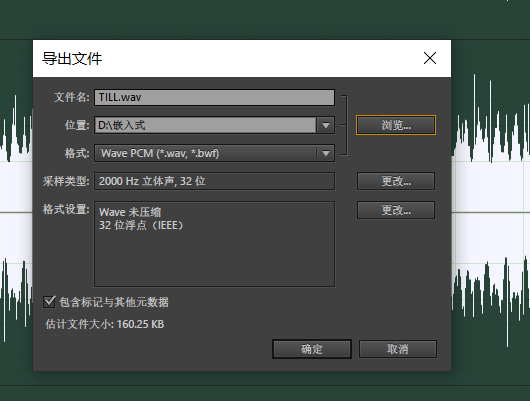Click the 文件名 label

click(x=72, y=97)
